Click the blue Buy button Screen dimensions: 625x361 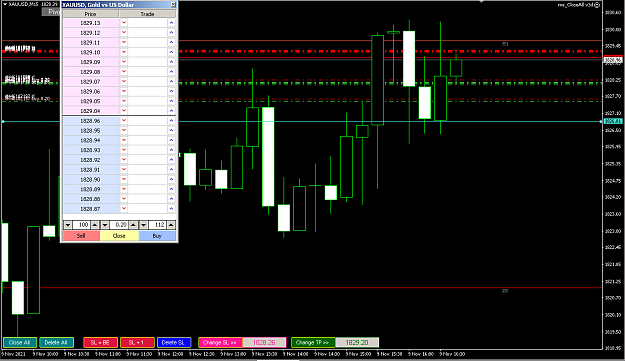pyautogui.click(x=157, y=236)
